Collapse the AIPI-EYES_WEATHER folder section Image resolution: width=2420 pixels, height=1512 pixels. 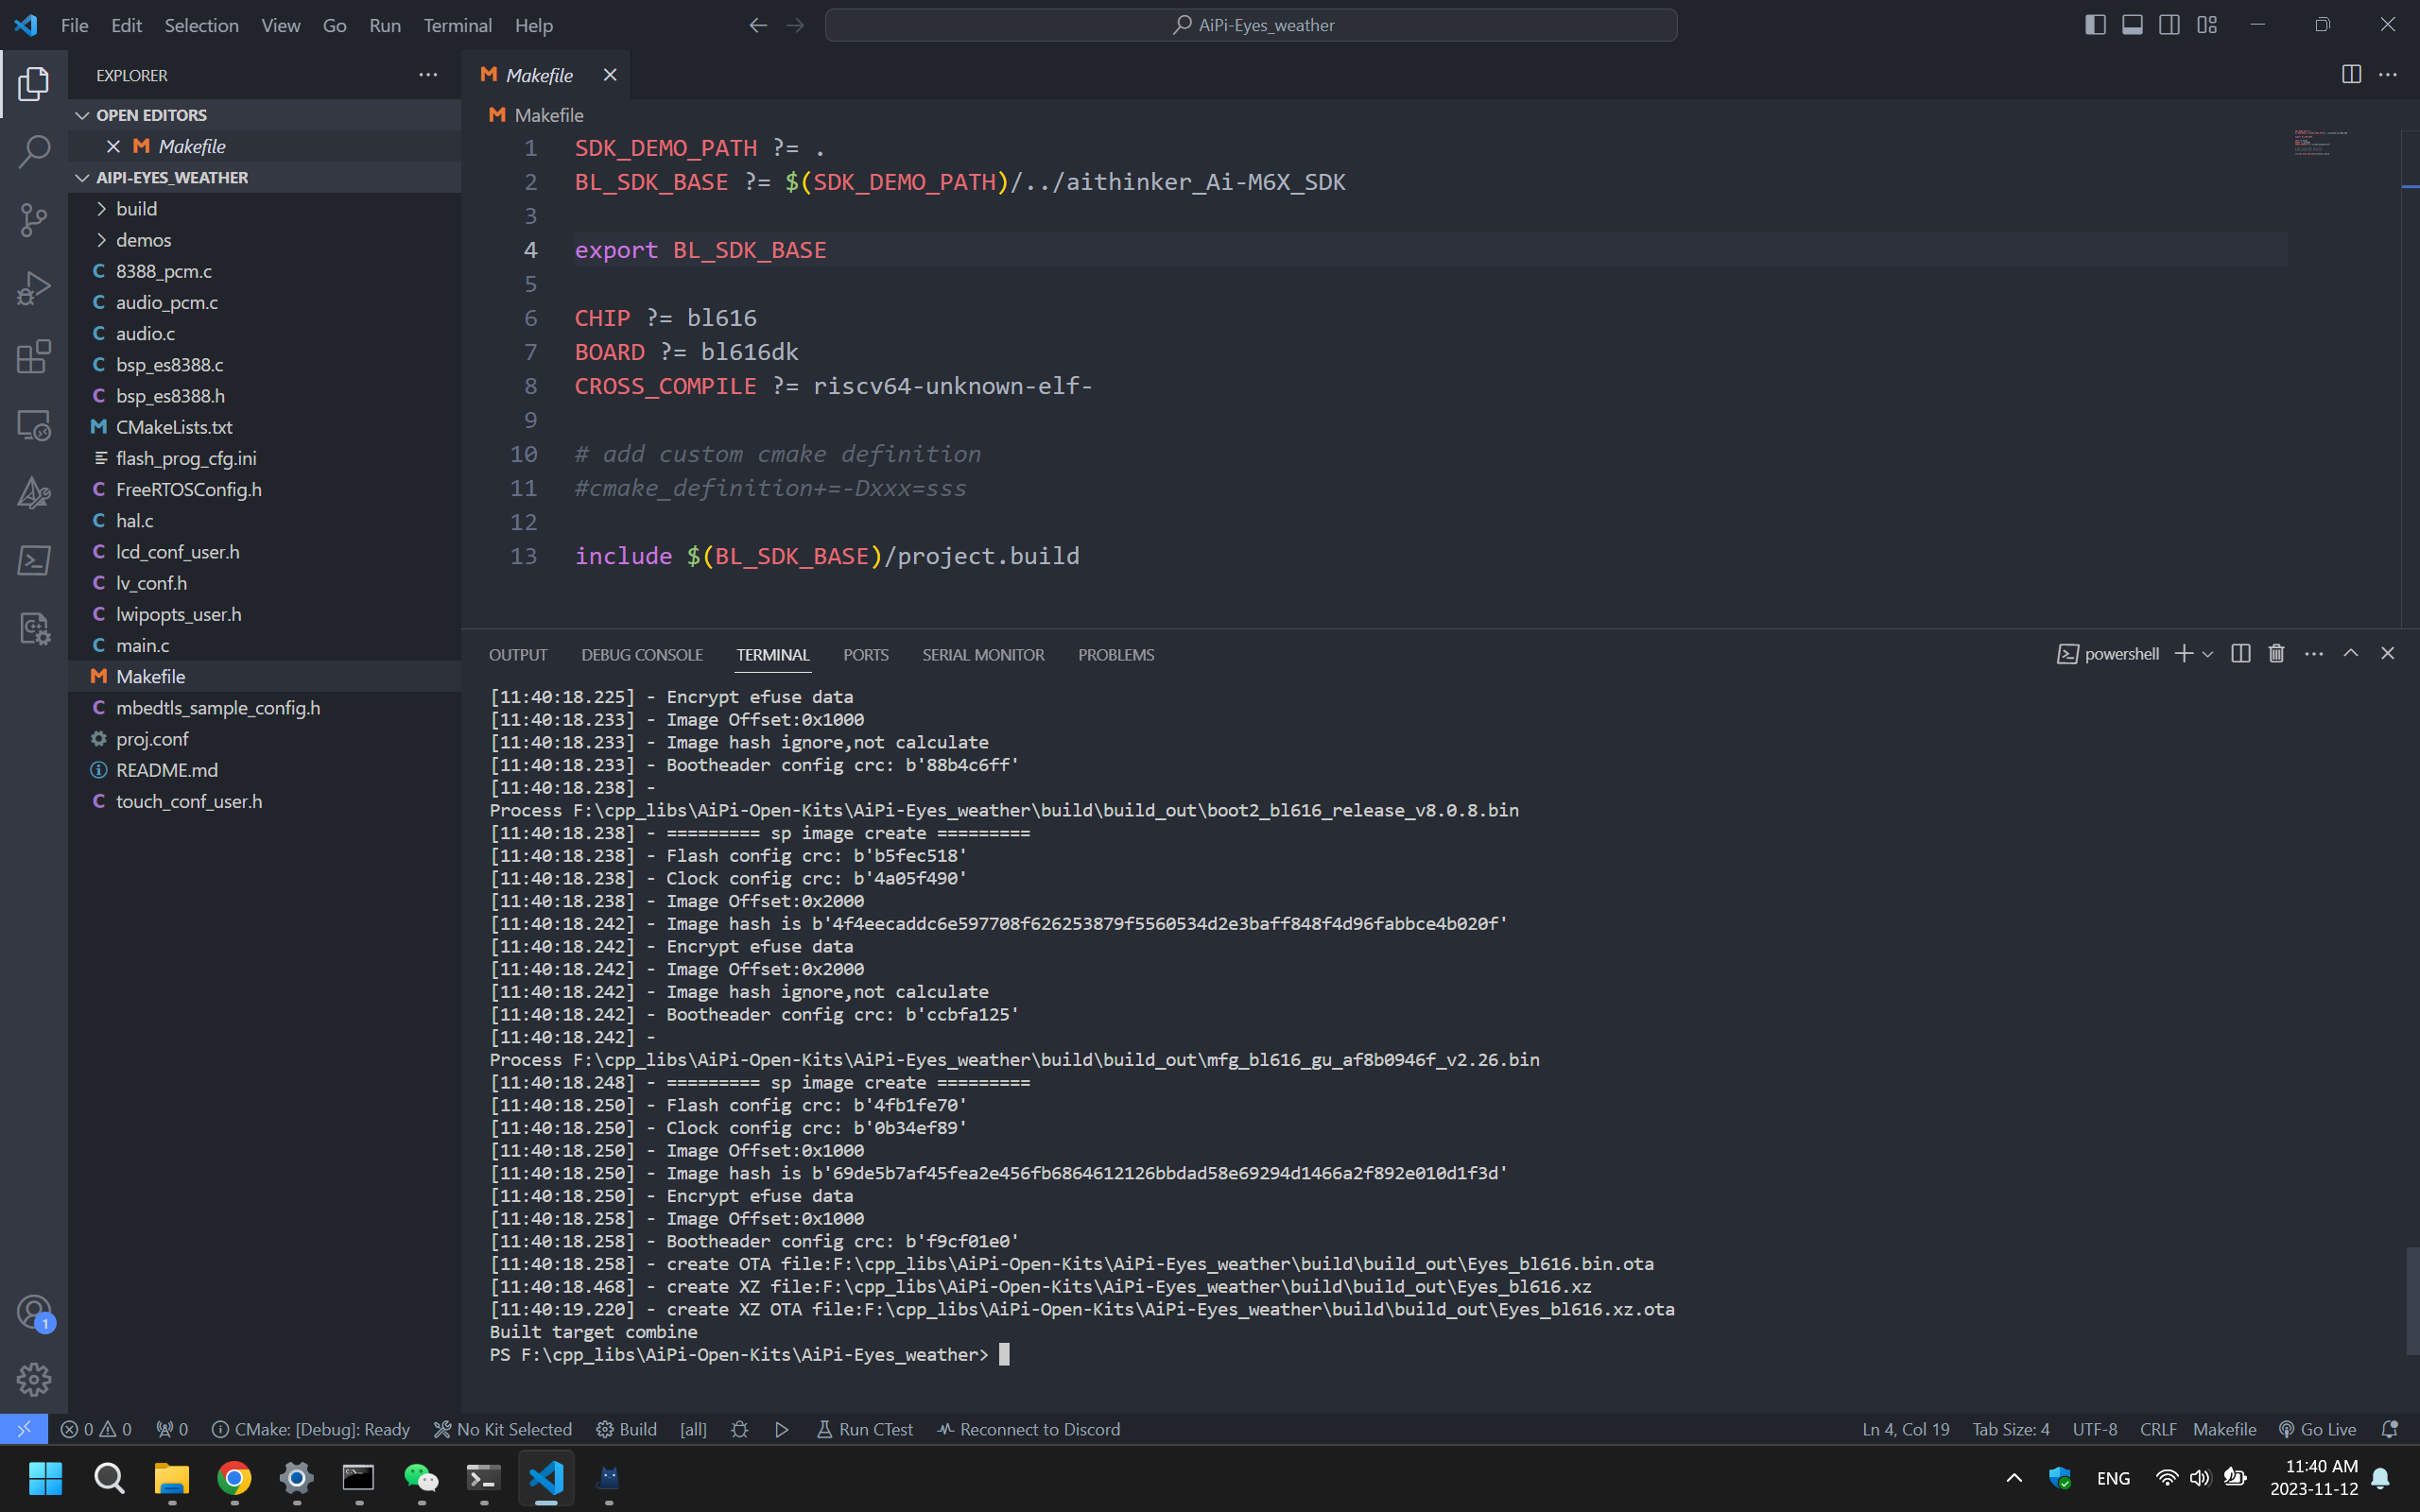tap(265, 177)
